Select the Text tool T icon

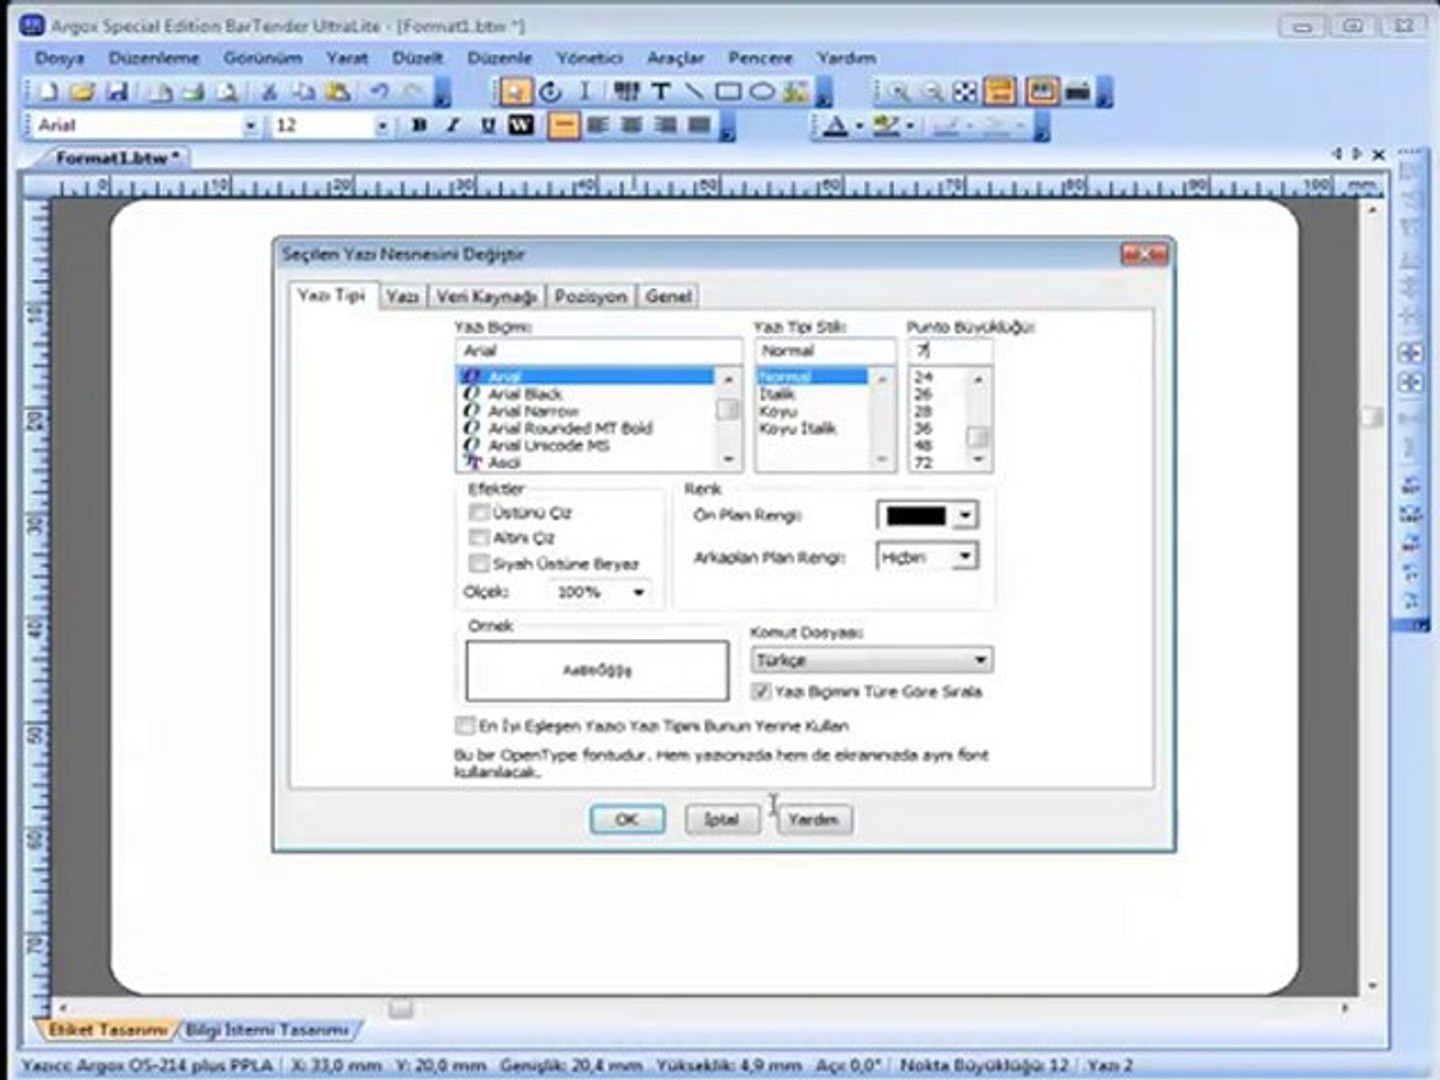660,93
